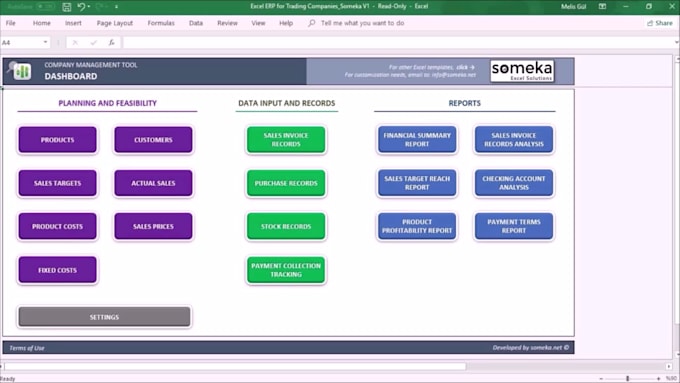Open the Page Layout tab
Image resolution: width=680 pixels, height=383 pixels.
tap(114, 23)
